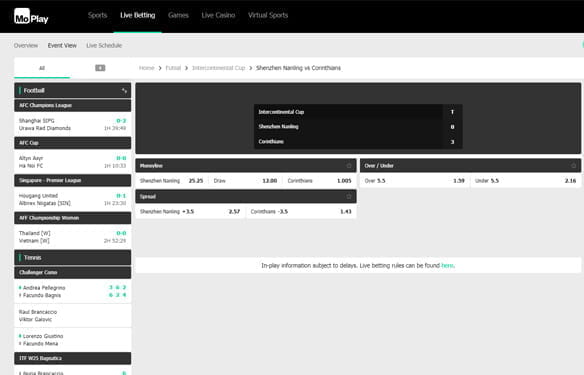Bet on Shenzhen Nanling moneyline at 25.25
This screenshot has height=375, width=584.
171,181
